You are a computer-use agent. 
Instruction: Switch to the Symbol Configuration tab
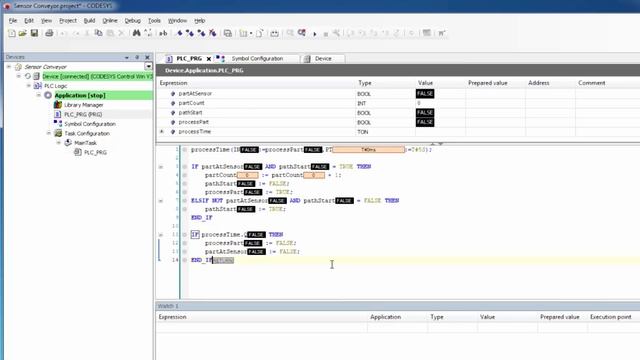[x=257, y=59]
